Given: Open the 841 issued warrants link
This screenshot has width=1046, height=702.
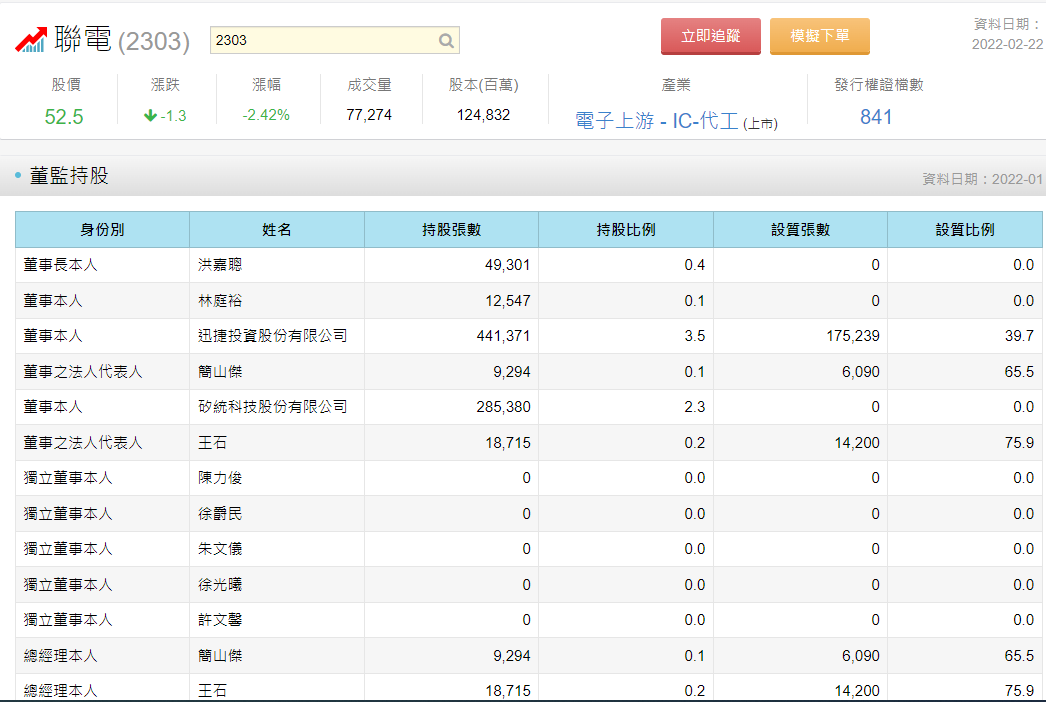Looking at the screenshot, I should pyautogui.click(x=876, y=117).
